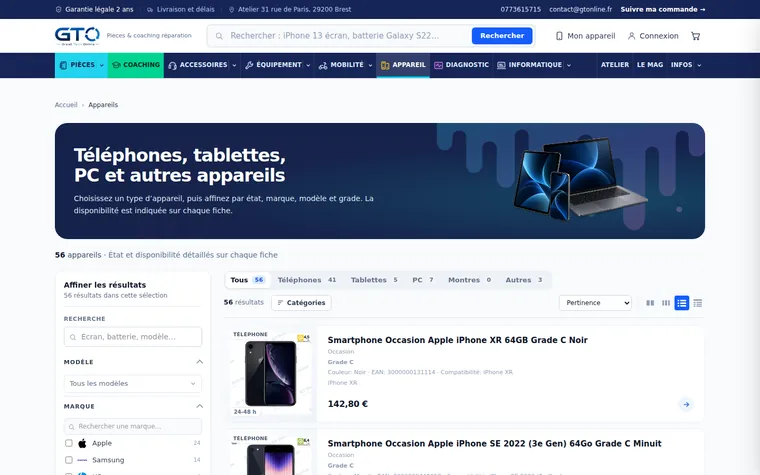
Task: Open the Pertinence sort dropdown
Action: (x=595, y=302)
